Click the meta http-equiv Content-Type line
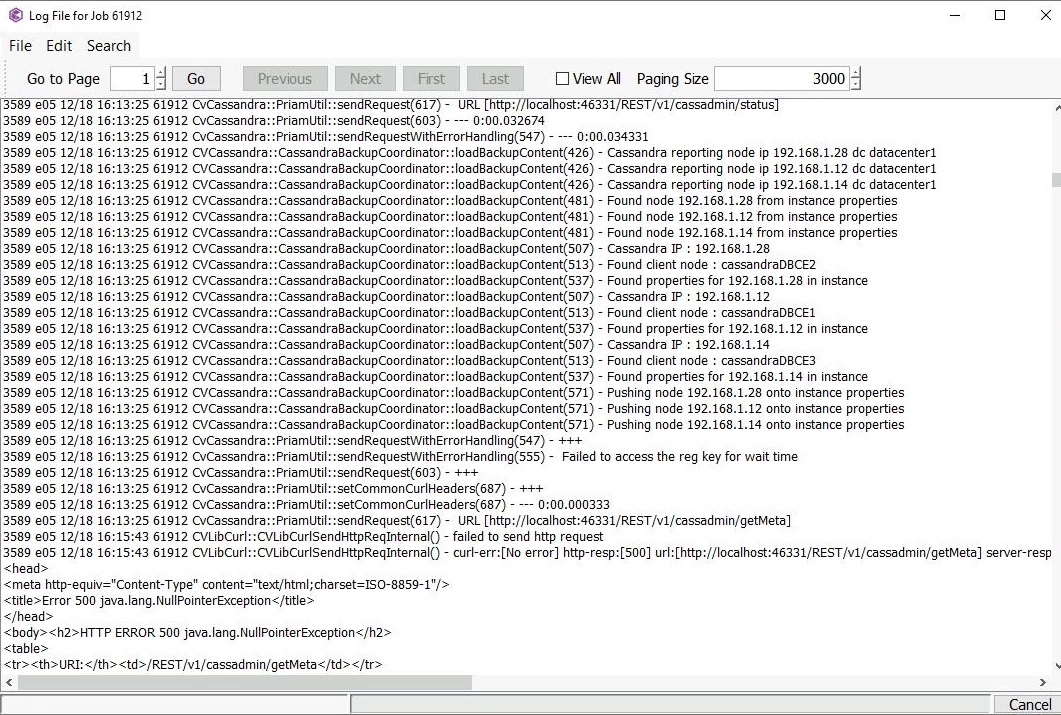This screenshot has height=715, width=1061. [x=226, y=584]
